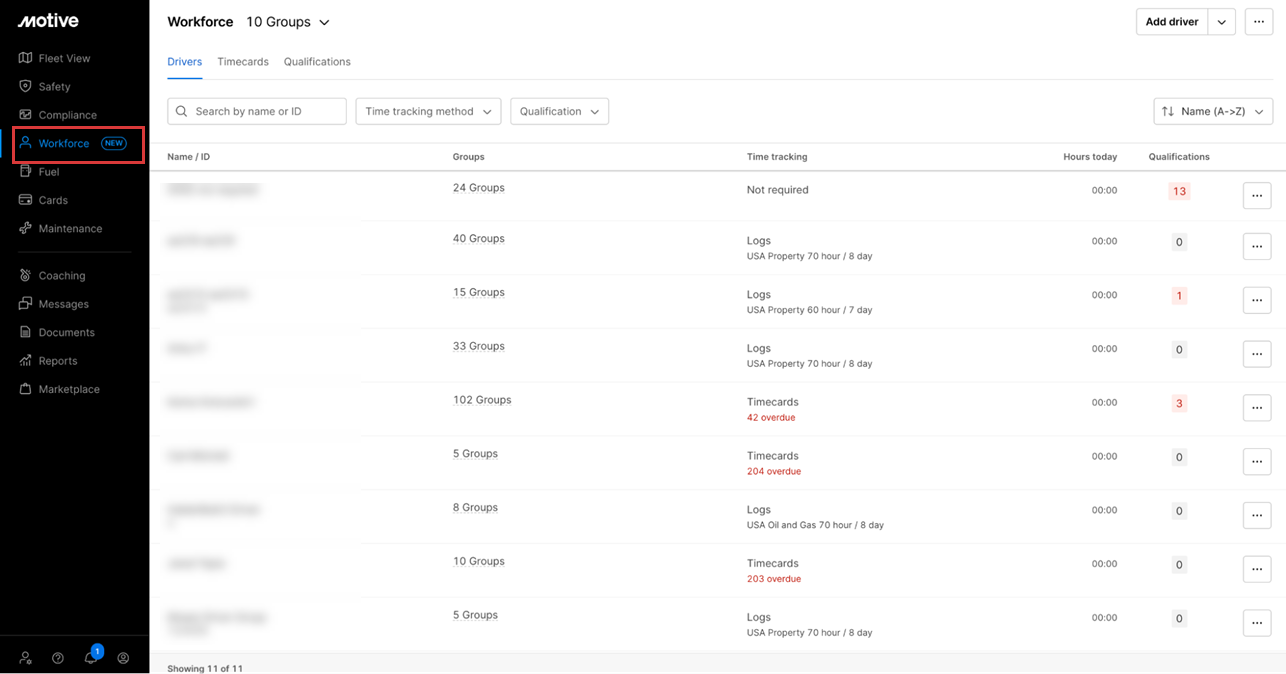Click the 33 Groups link
This screenshot has height=674, width=1286.
point(479,346)
